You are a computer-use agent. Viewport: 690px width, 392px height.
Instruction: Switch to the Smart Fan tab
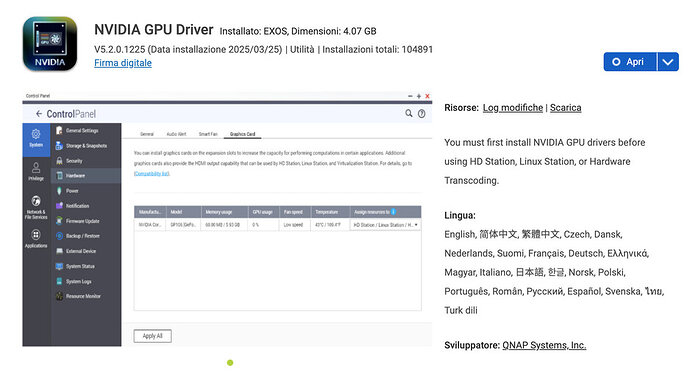pyautogui.click(x=208, y=134)
